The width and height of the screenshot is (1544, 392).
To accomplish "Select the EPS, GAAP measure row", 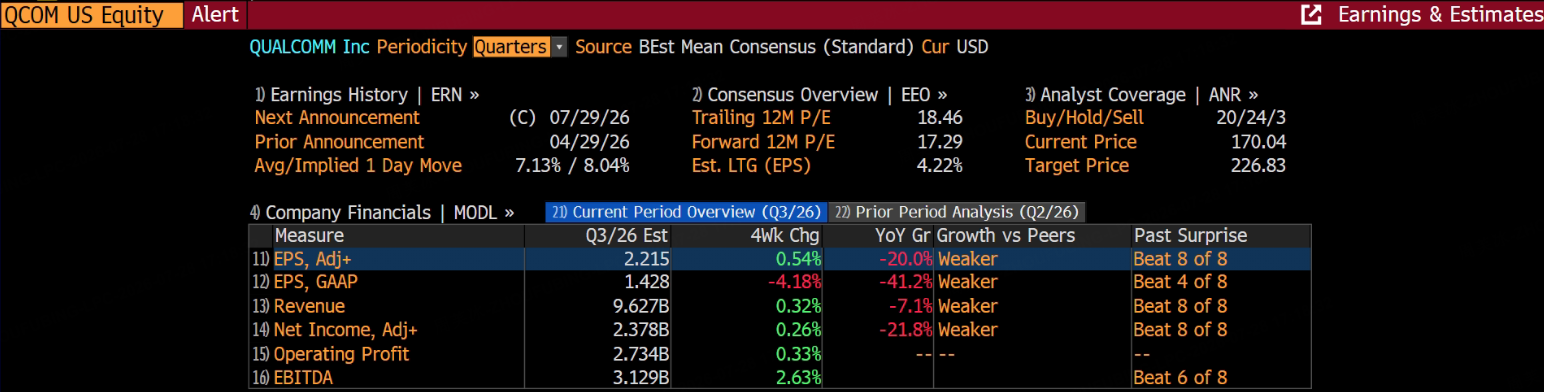I will [x=780, y=282].
